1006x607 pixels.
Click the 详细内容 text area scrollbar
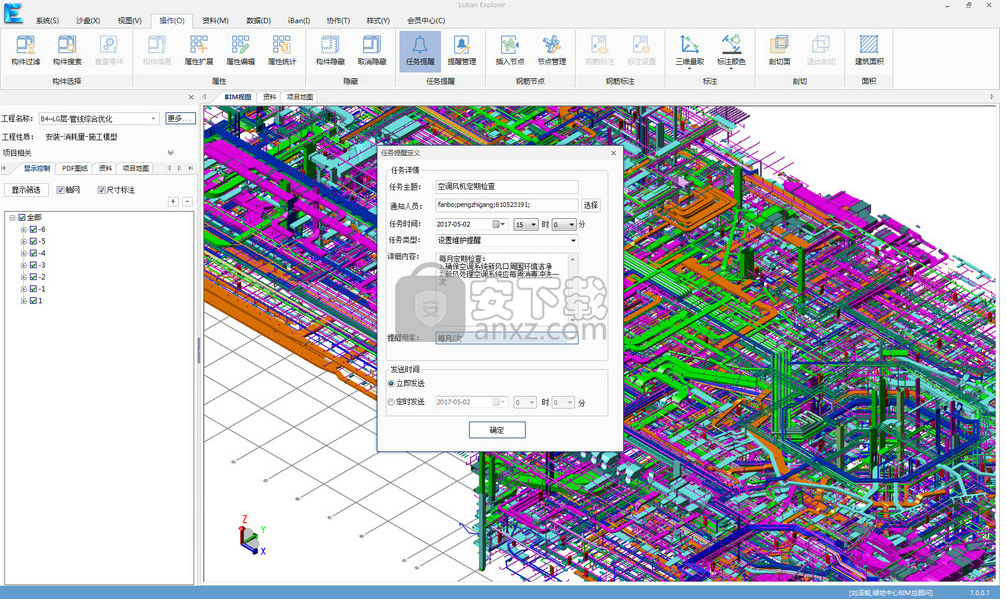click(x=573, y=289)
